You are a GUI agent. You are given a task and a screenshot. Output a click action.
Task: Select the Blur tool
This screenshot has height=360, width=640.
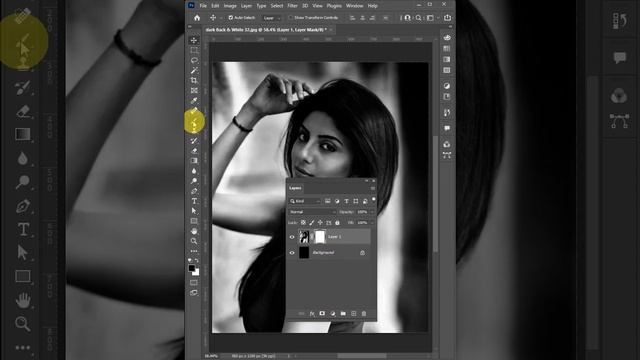tap(194, 171)
